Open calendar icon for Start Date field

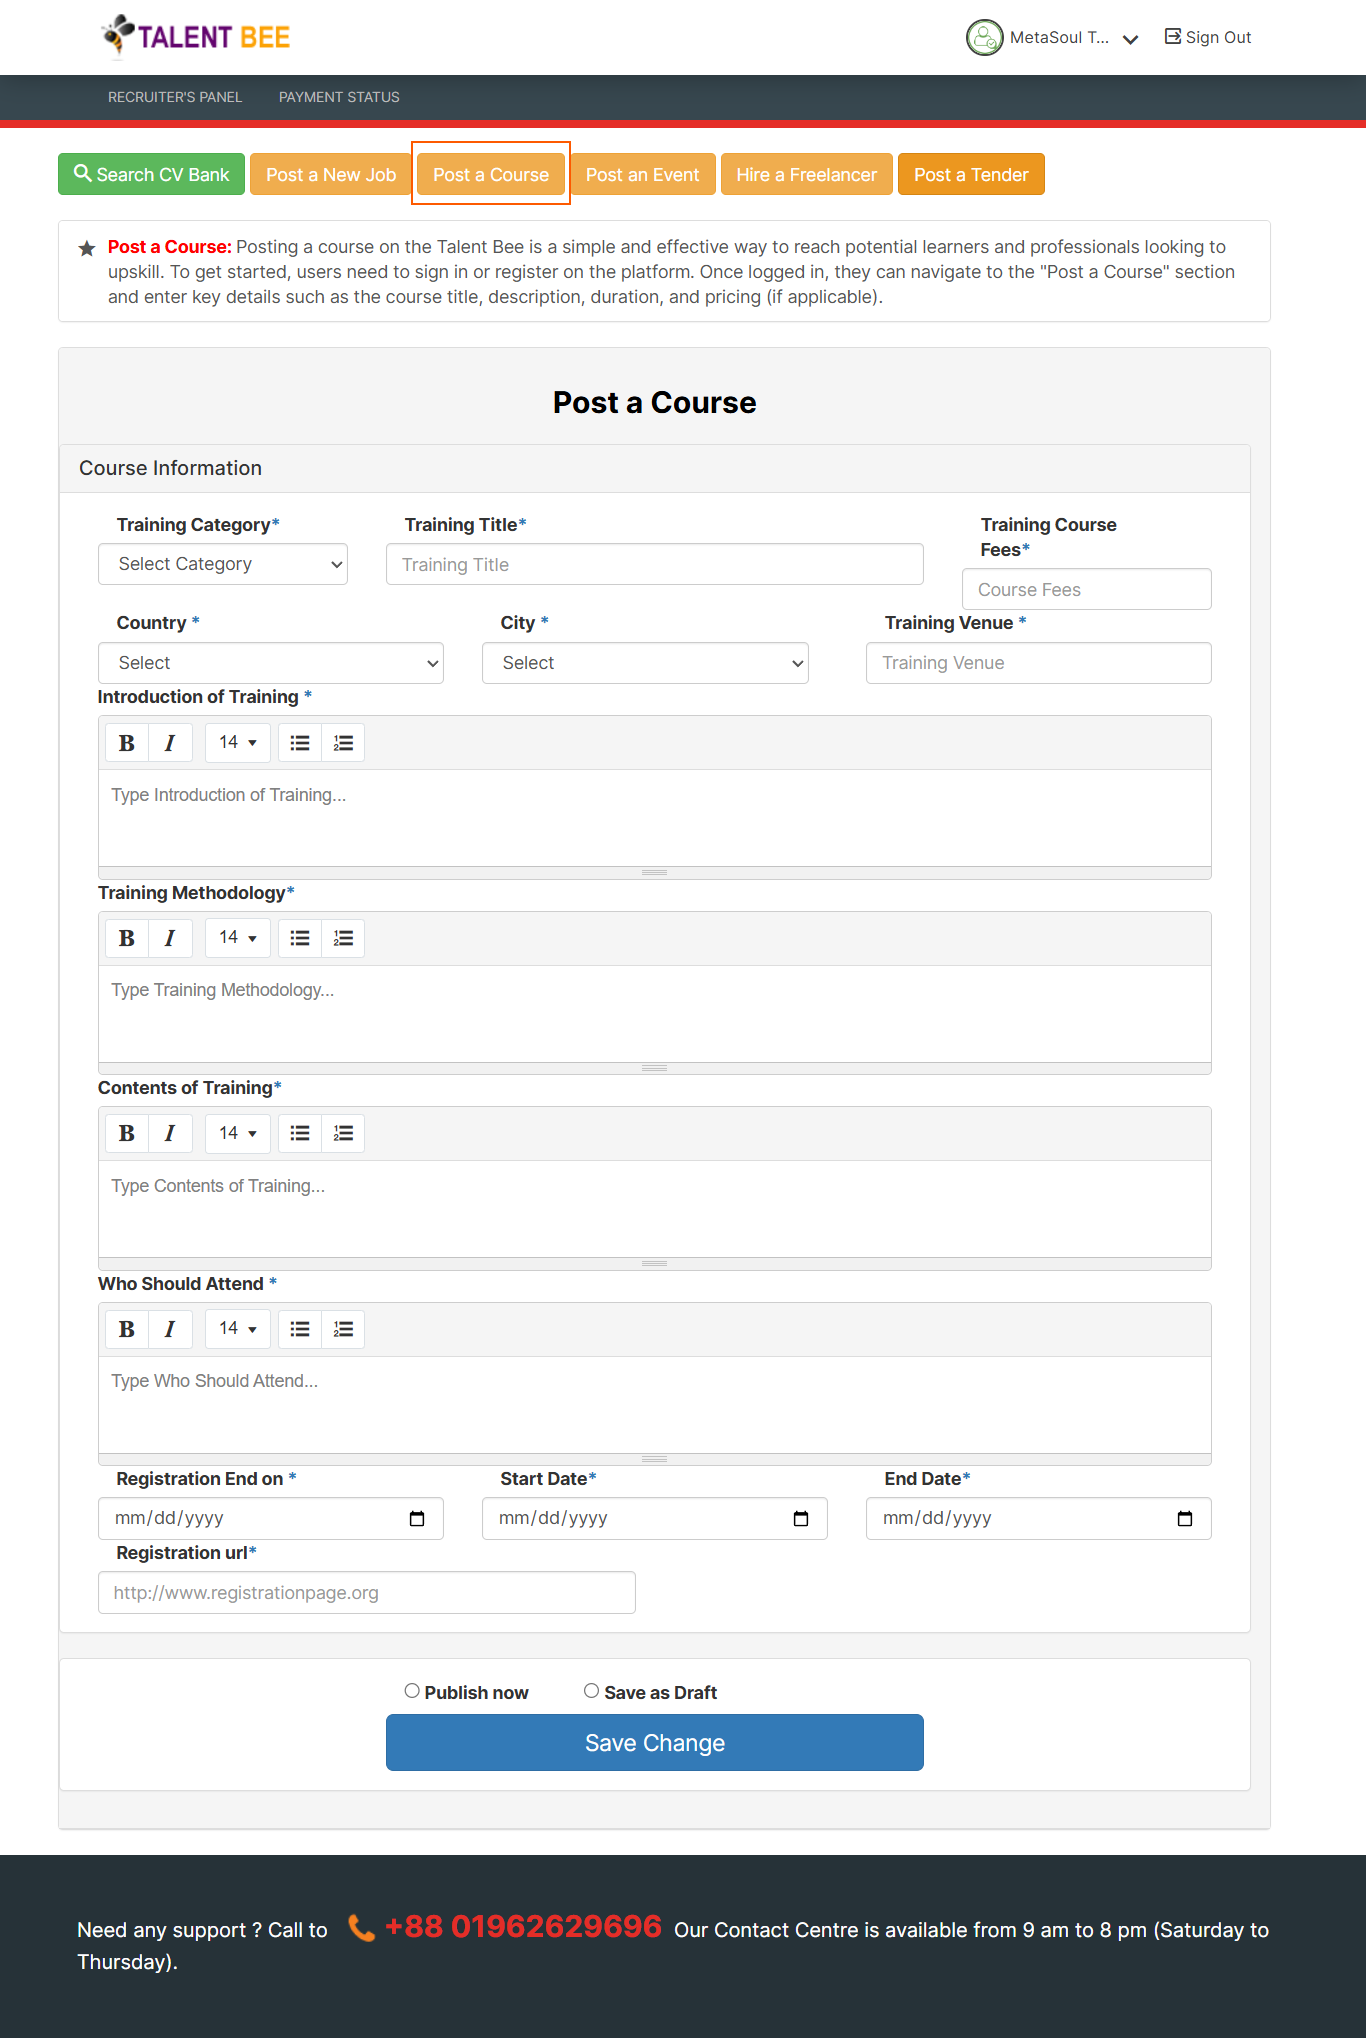point(801,1519)
